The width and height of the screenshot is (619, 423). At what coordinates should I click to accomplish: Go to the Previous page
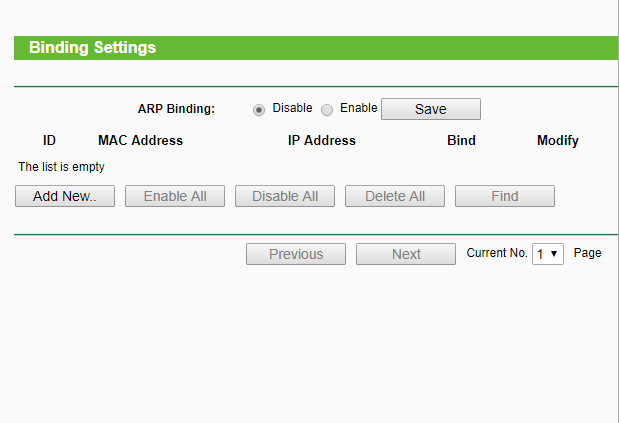(296, 254)
